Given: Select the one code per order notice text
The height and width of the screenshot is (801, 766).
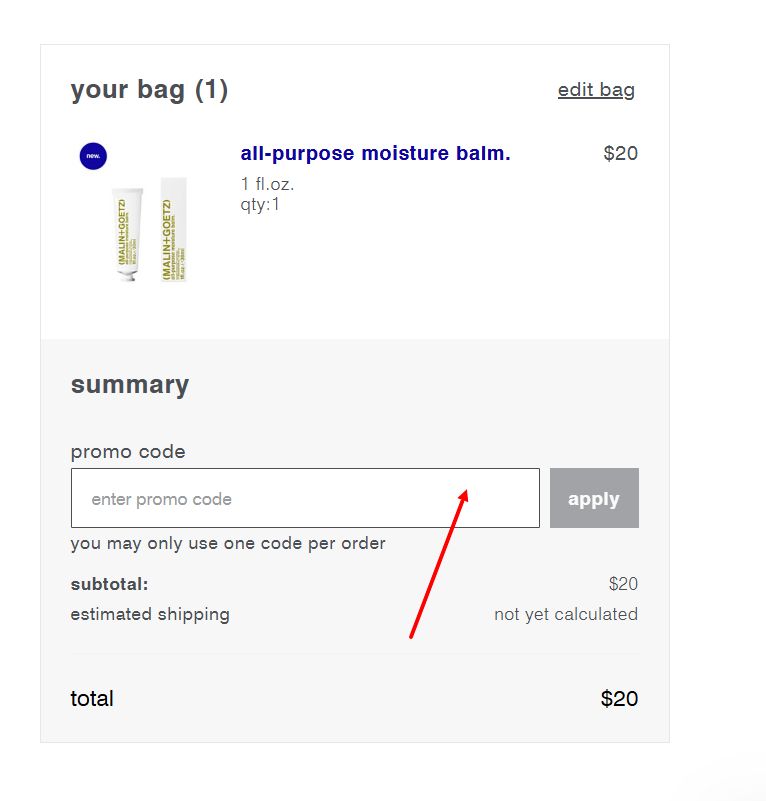Looking at the screenshot, I should pos(227,543).
